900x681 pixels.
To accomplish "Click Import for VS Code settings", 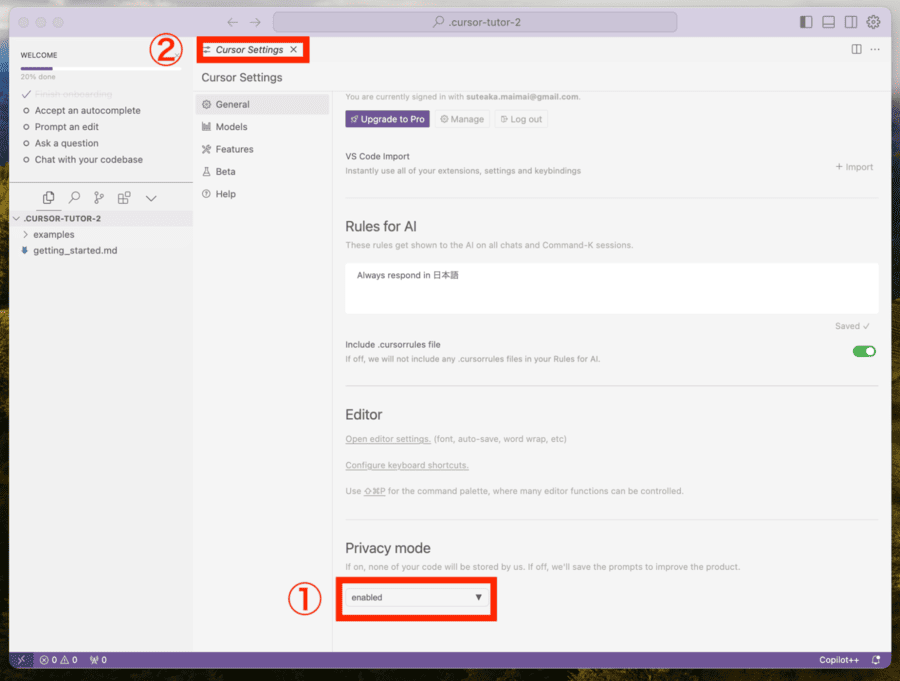I will tap(854, 167).
